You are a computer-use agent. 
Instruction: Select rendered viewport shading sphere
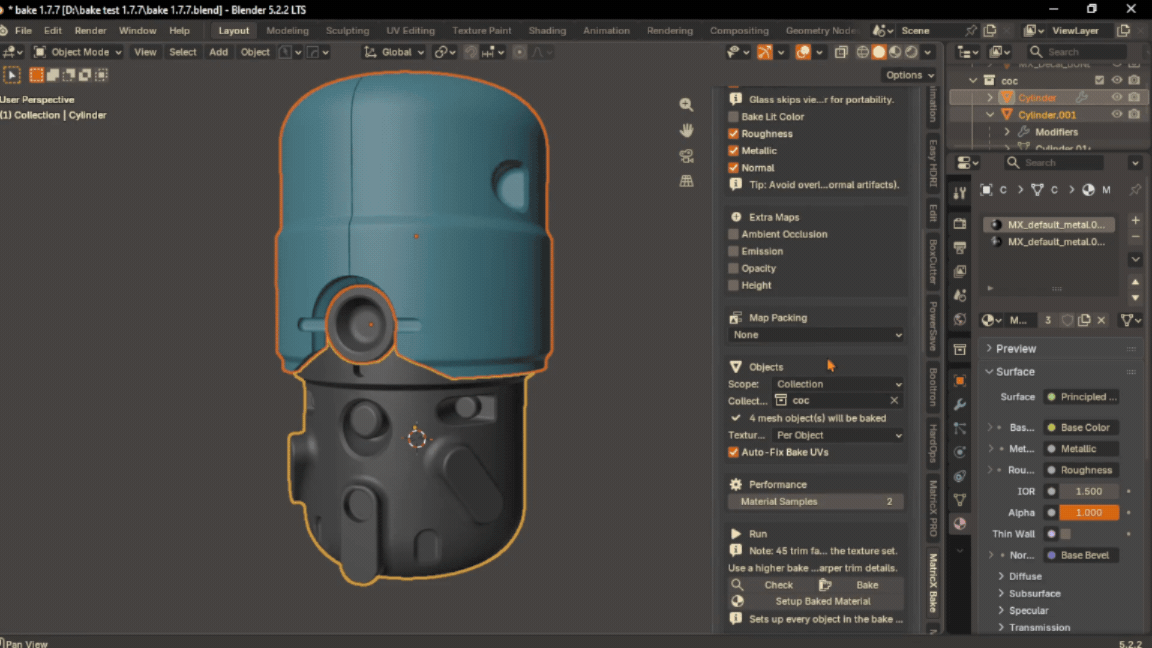coord(911,52)
